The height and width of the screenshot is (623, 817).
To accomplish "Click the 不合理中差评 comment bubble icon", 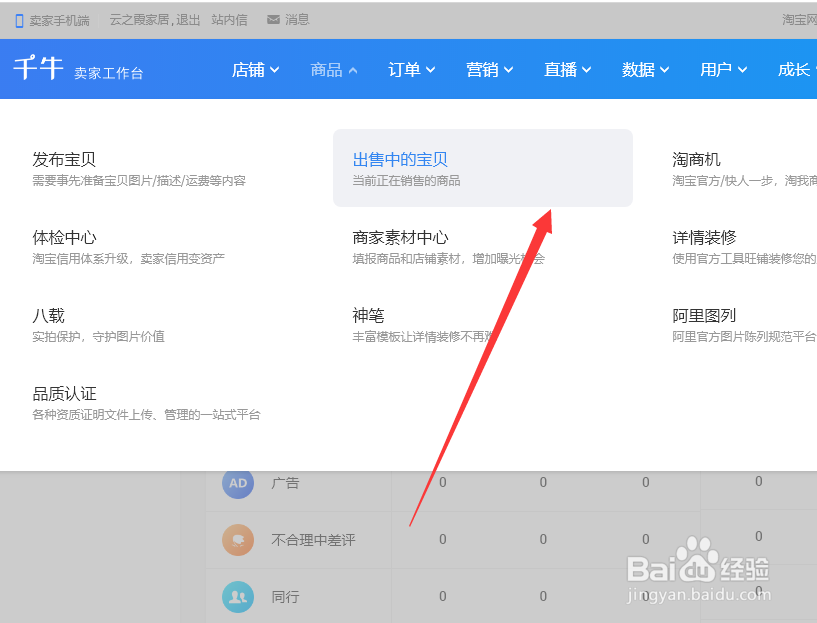I will 238,540.
